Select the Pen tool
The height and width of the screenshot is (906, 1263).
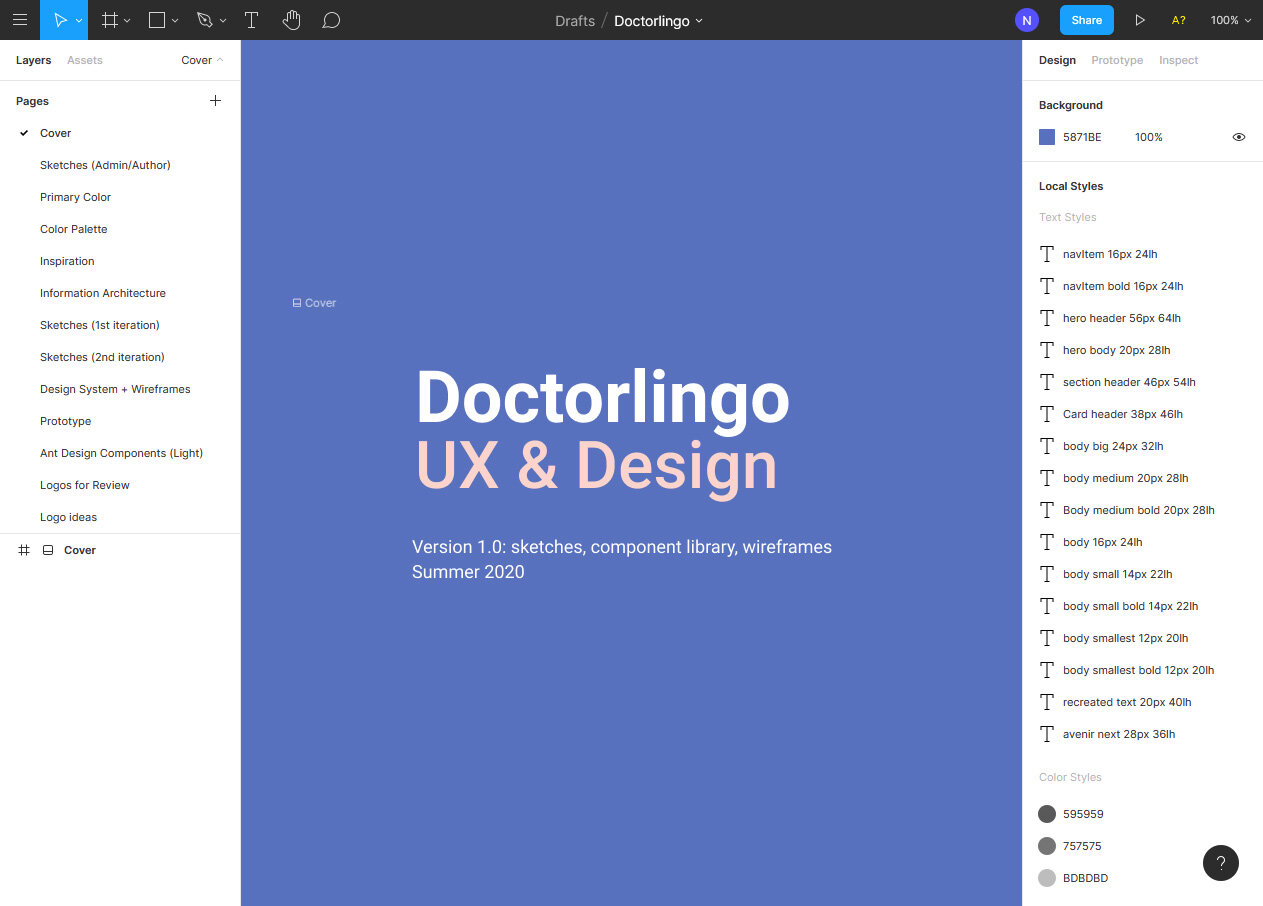(205, 20)
